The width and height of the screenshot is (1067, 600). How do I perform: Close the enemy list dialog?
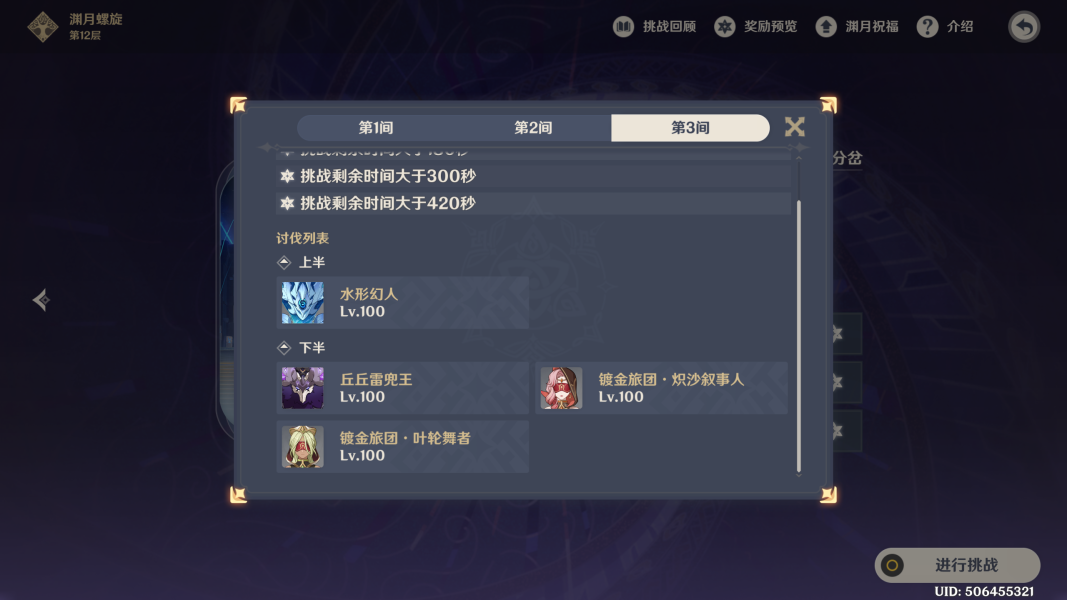point(794,127)
